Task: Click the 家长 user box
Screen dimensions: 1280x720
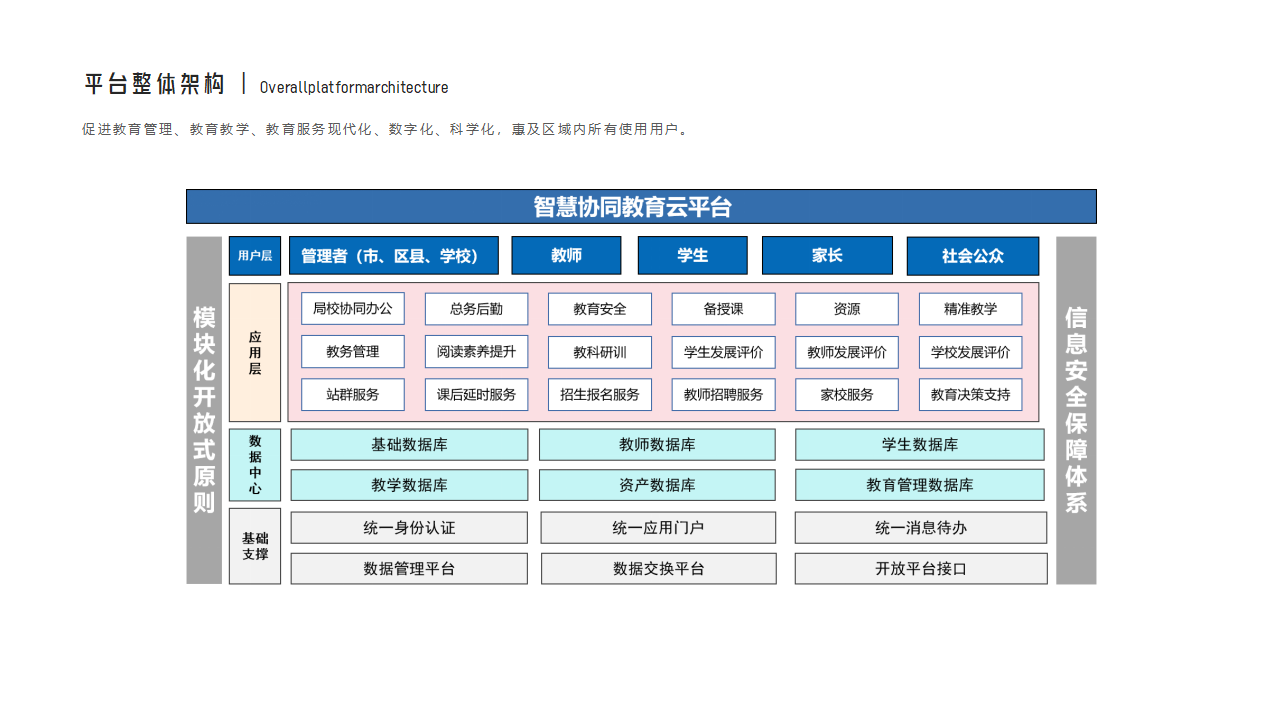Action: tap(827, 256)
